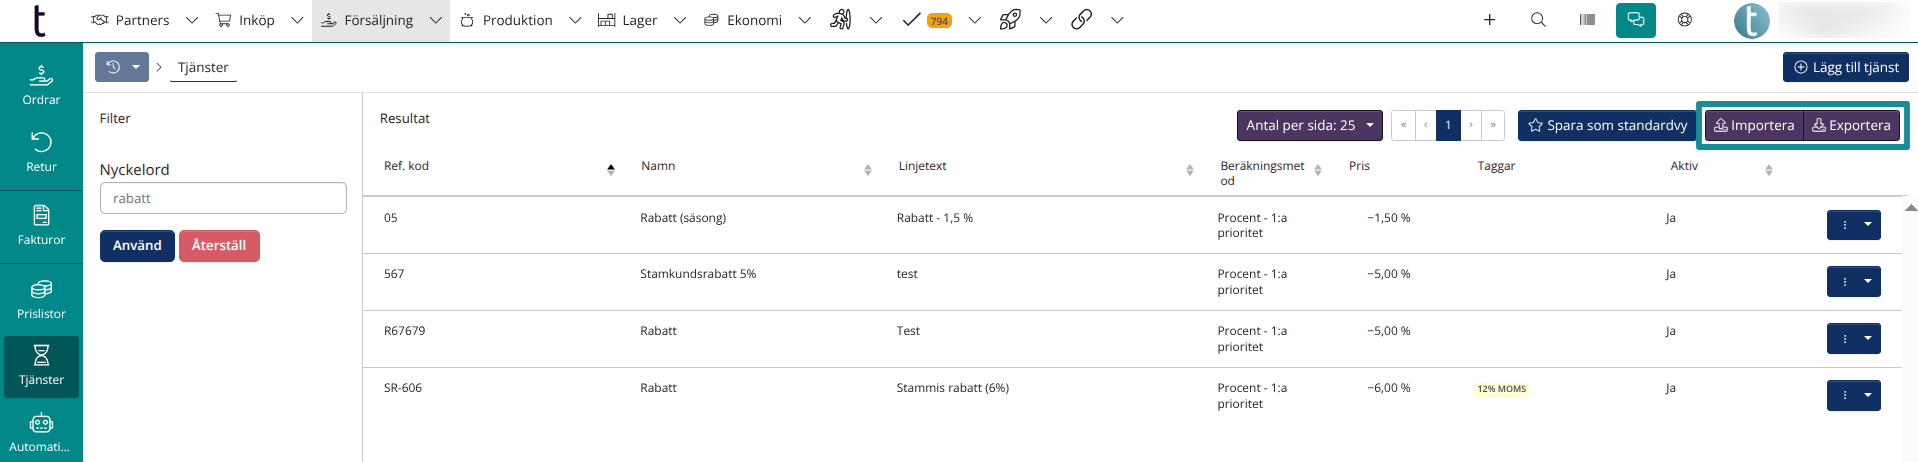The width and height of the screenshot is (1918, 462).
Task: Click the barcode scanner icon
Action: tap(1587, 20)
